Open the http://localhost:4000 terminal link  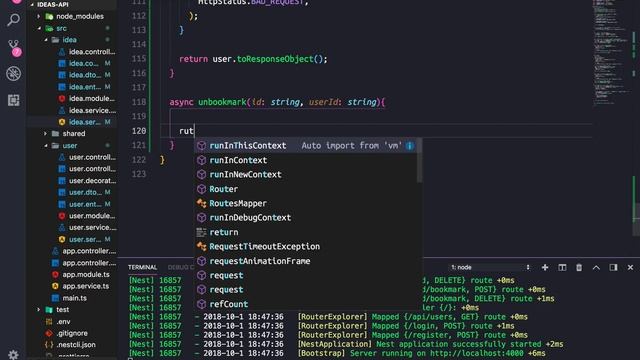[x=477, y=353]
